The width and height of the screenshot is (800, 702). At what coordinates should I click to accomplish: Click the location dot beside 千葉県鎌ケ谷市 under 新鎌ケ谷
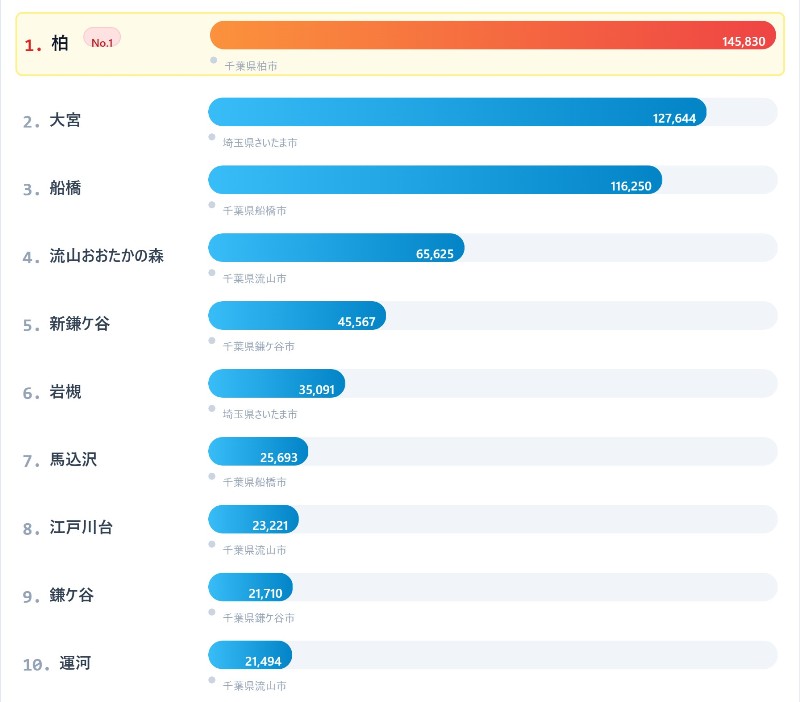tap(211, 338)
